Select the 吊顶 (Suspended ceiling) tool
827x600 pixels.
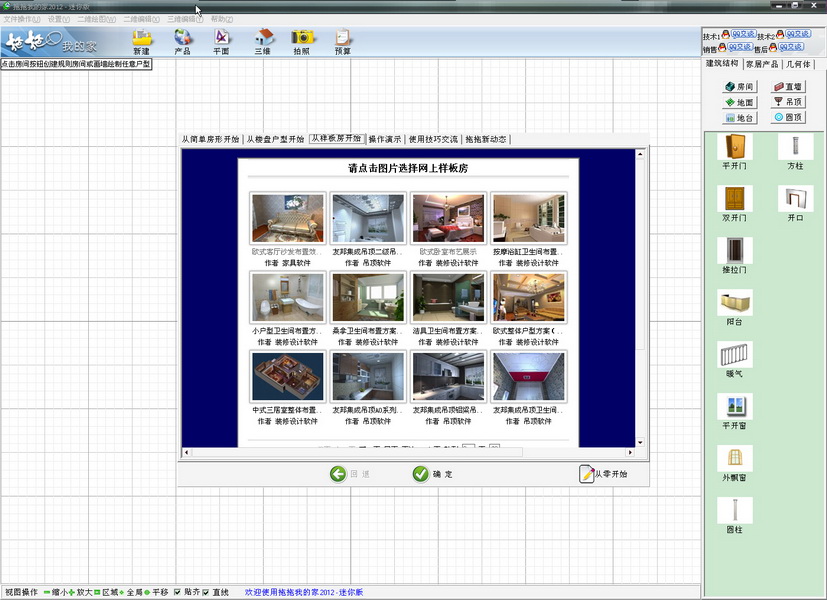point(788,102)
